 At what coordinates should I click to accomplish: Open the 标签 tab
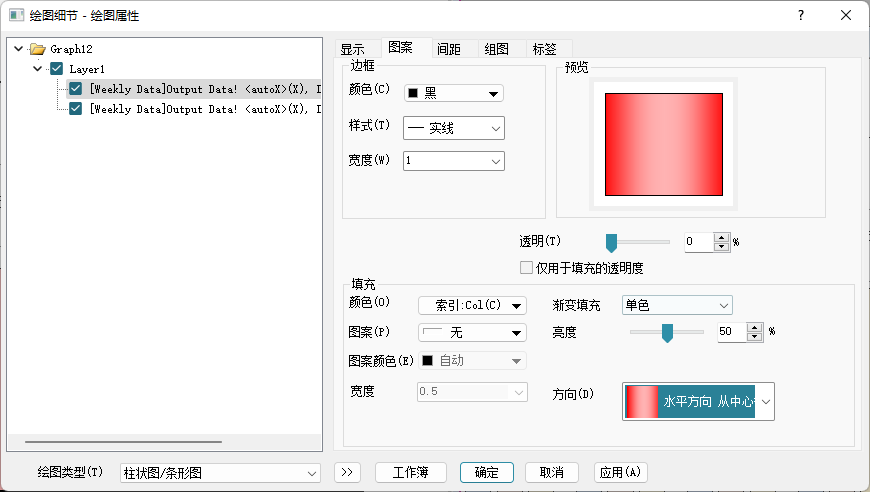(545, 49)
